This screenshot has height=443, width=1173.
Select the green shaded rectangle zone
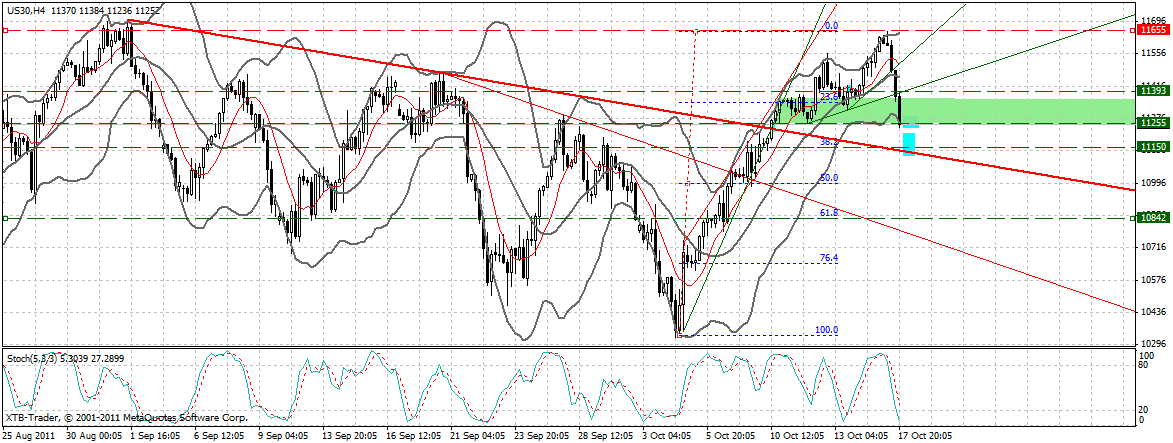1020,111
